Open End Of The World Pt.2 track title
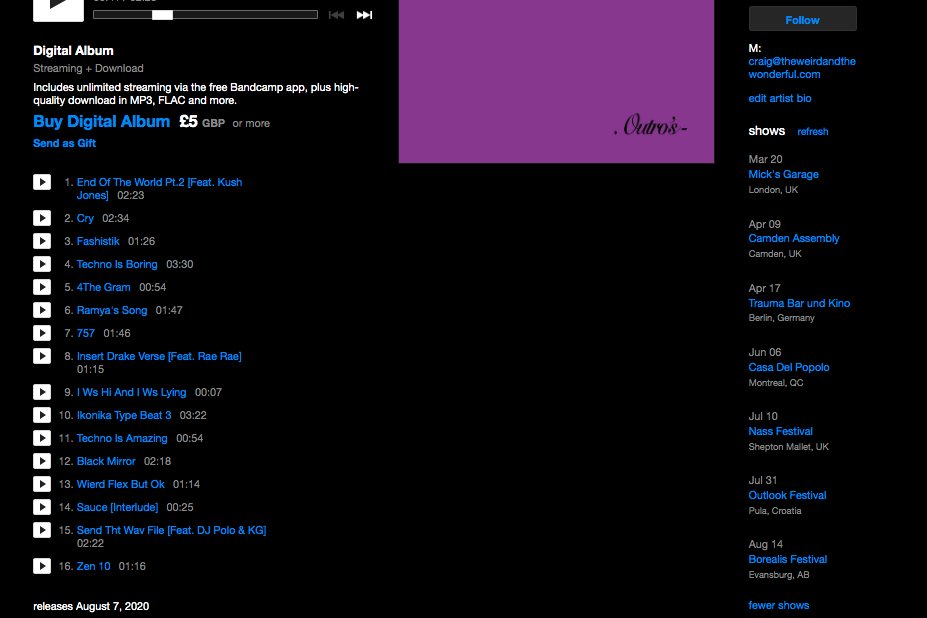 [159, 189]
